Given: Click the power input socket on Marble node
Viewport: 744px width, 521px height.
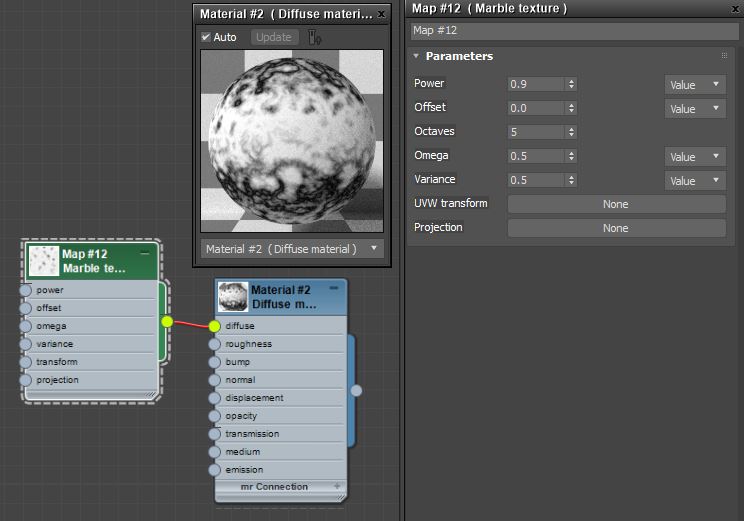Looking at the screenshot, I should click(26, 290).
